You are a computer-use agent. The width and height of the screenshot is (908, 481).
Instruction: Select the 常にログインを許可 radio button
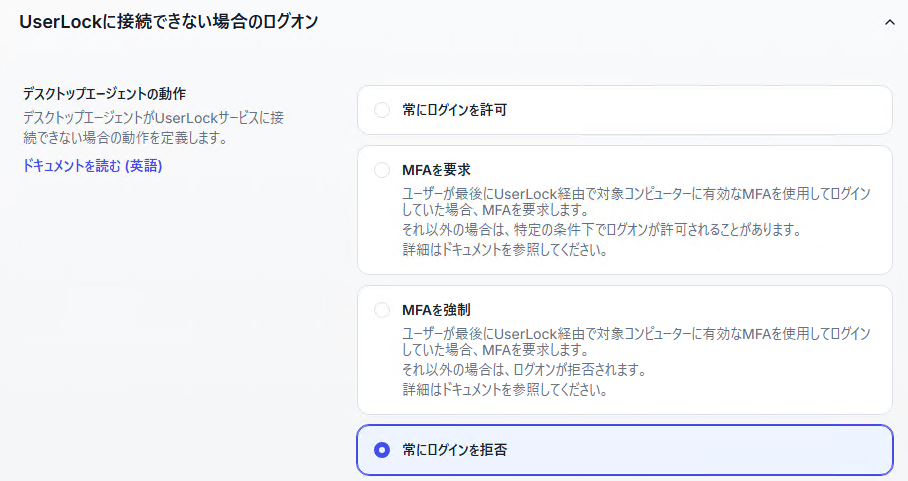pos(382,109)
